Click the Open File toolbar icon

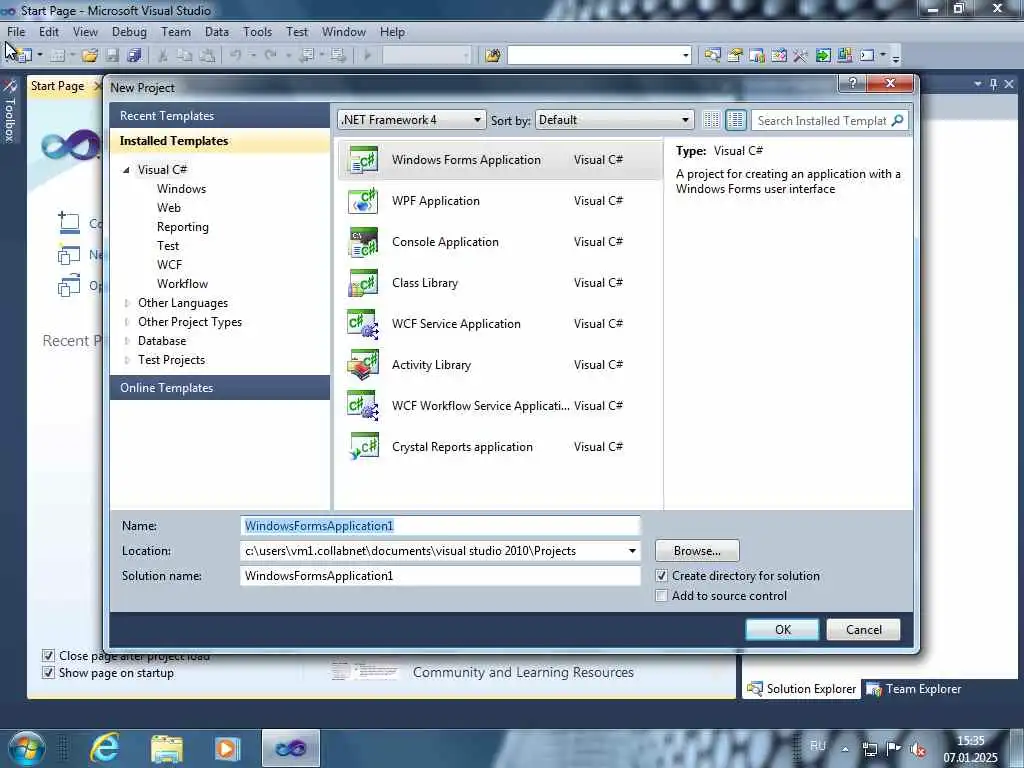[89, 56]
